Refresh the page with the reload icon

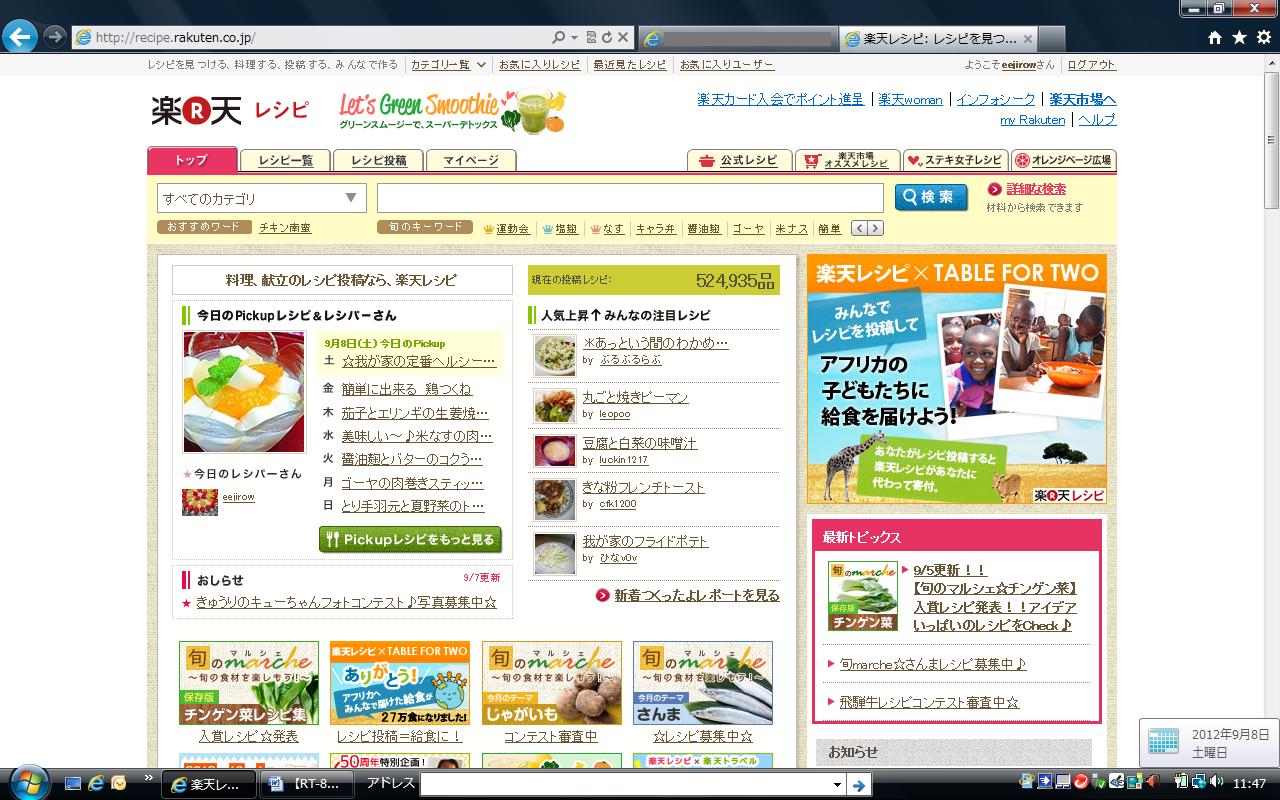[x=606, y=38]
